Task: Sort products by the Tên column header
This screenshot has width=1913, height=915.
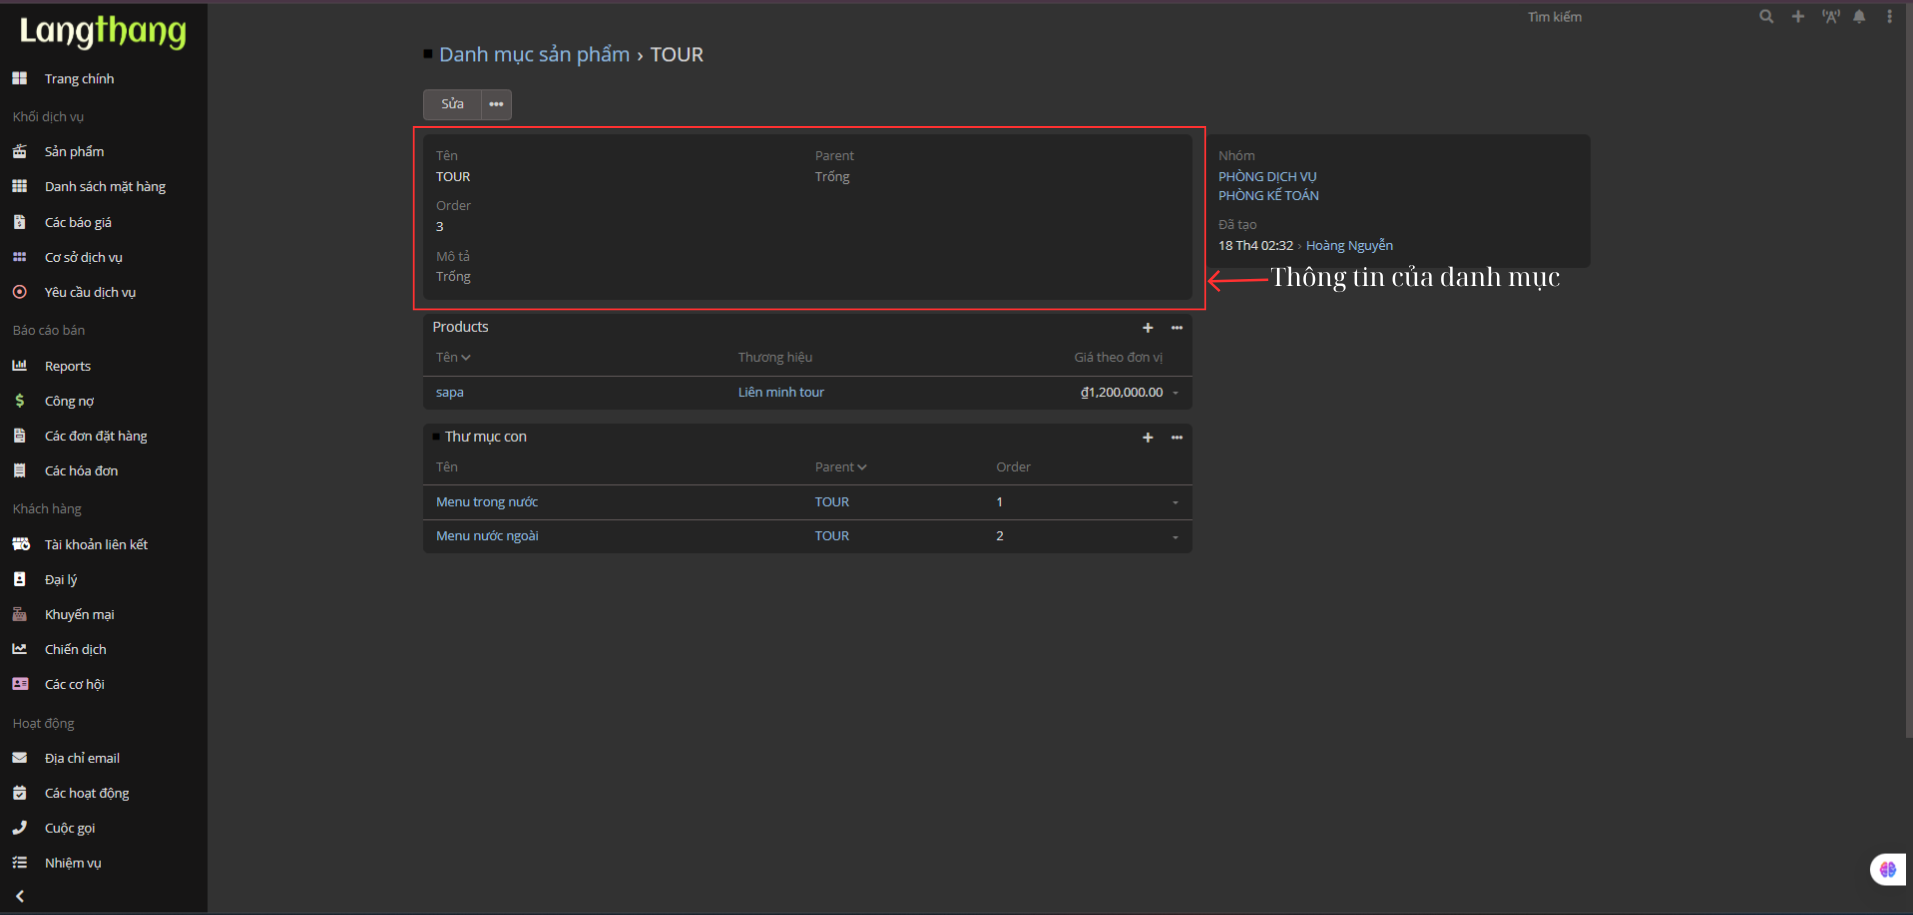Action: pyautogui.click(x=453, y=357)
